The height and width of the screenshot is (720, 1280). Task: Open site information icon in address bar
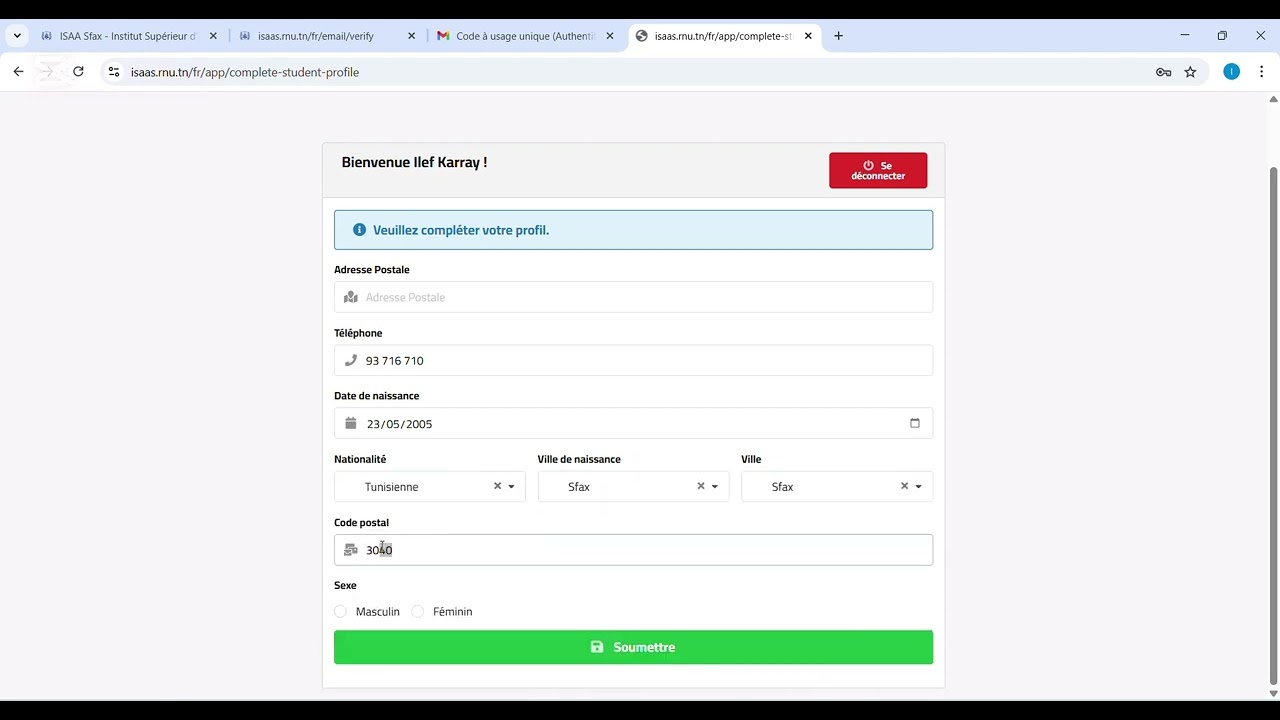coord(114,72)
